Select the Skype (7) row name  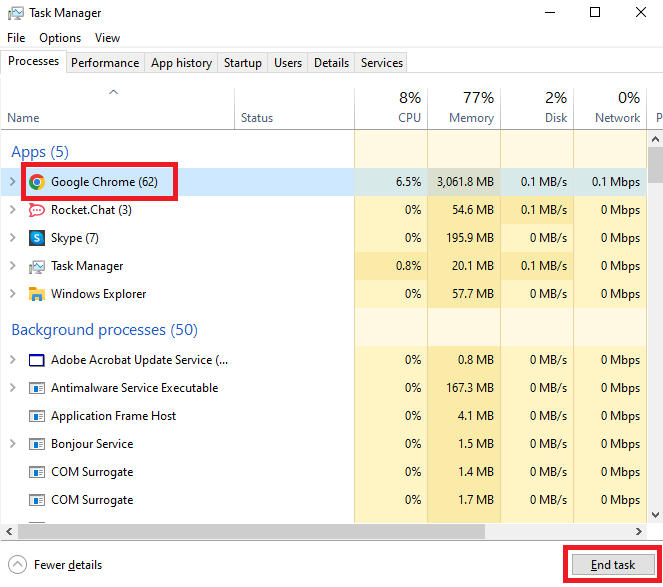click(75, 238)
